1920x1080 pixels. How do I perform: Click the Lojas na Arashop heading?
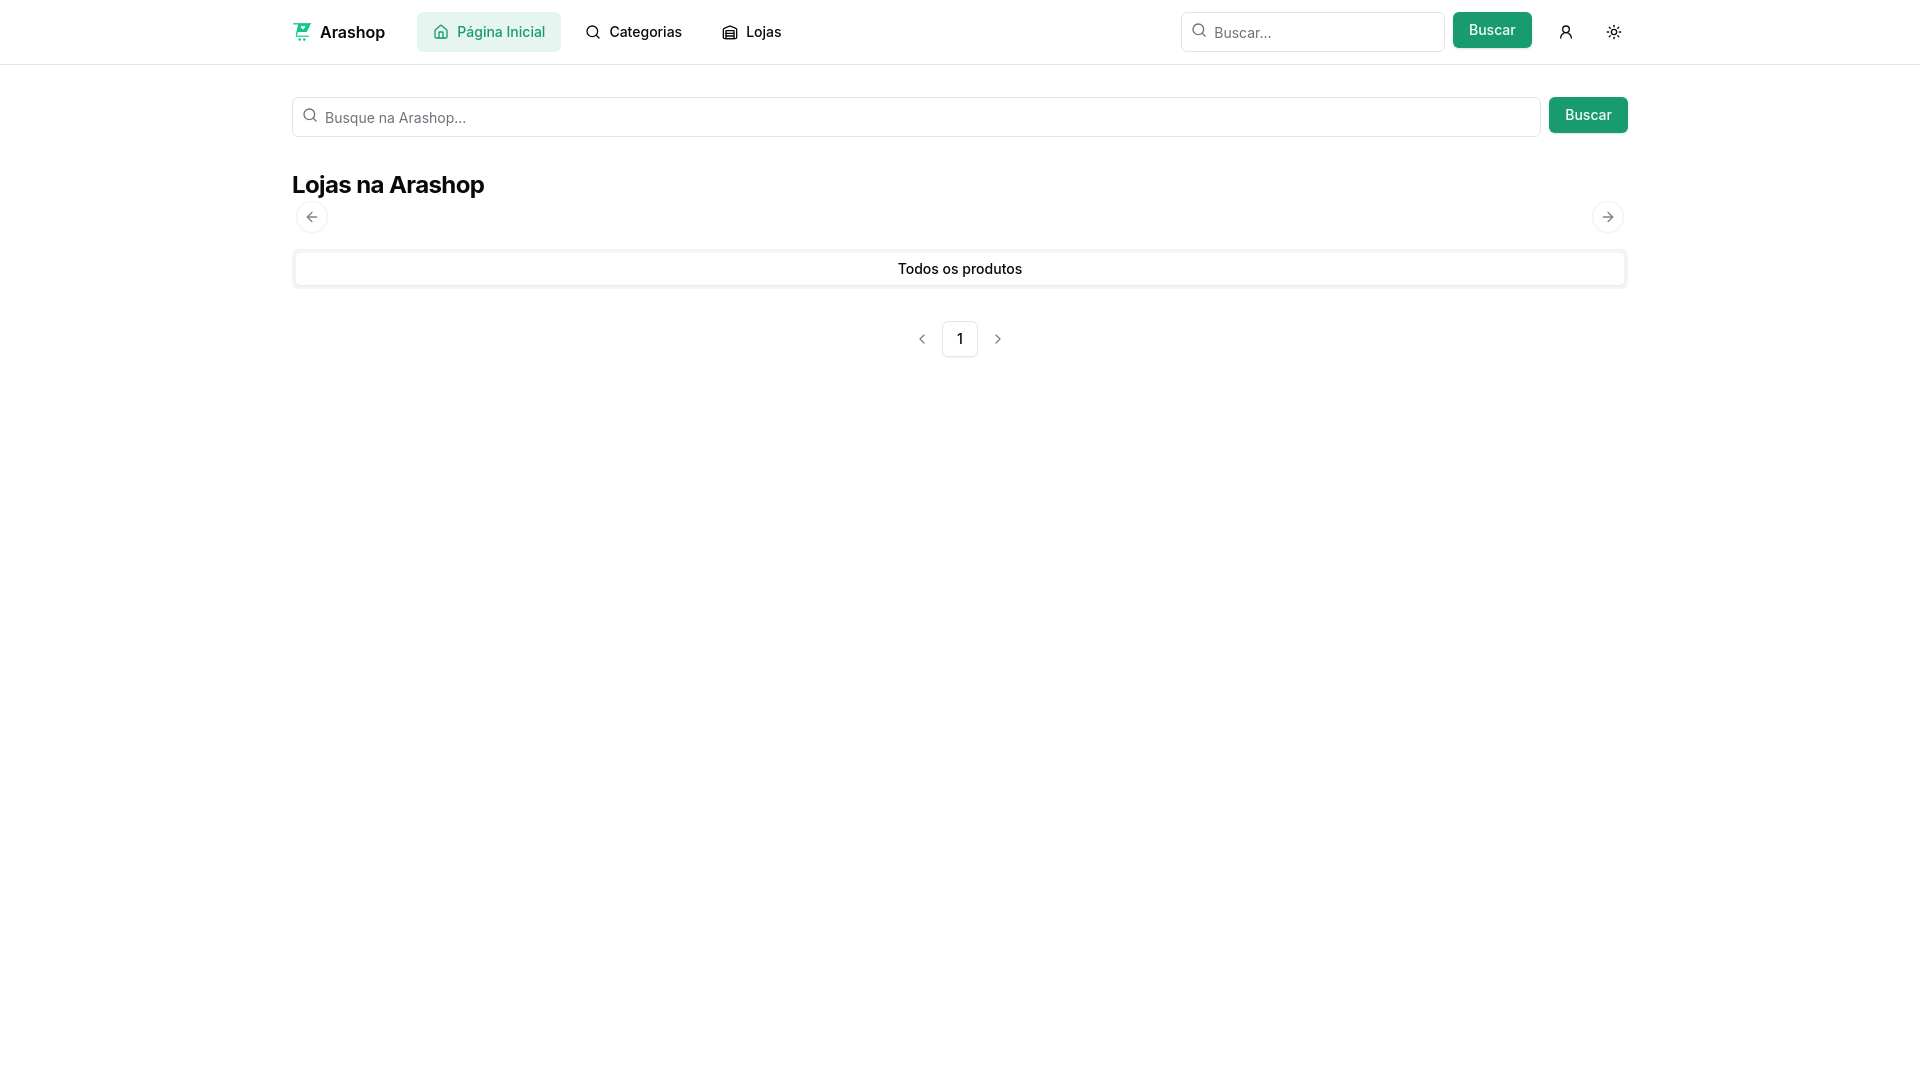pyautogui.click(x=388, y=185)
